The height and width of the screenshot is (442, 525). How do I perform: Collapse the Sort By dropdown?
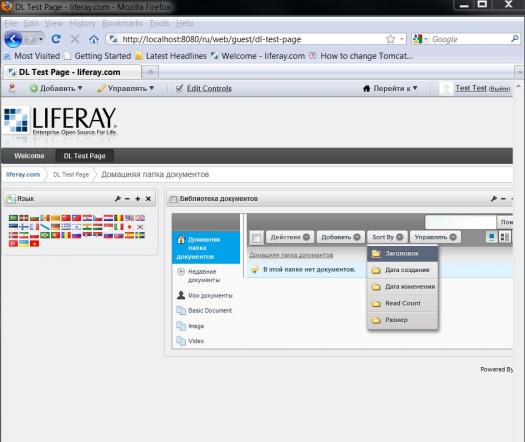pos(387,237)
